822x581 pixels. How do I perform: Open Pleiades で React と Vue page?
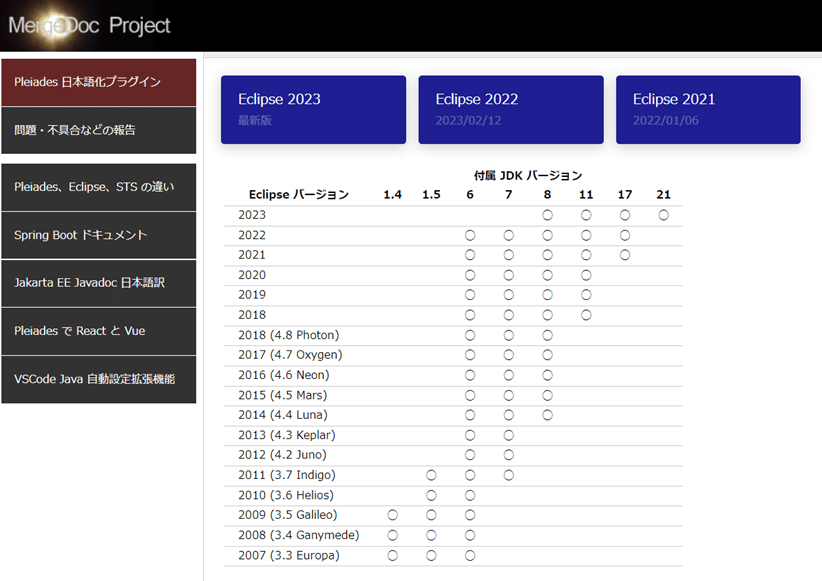pyautogui.click(x=99, y=331)
